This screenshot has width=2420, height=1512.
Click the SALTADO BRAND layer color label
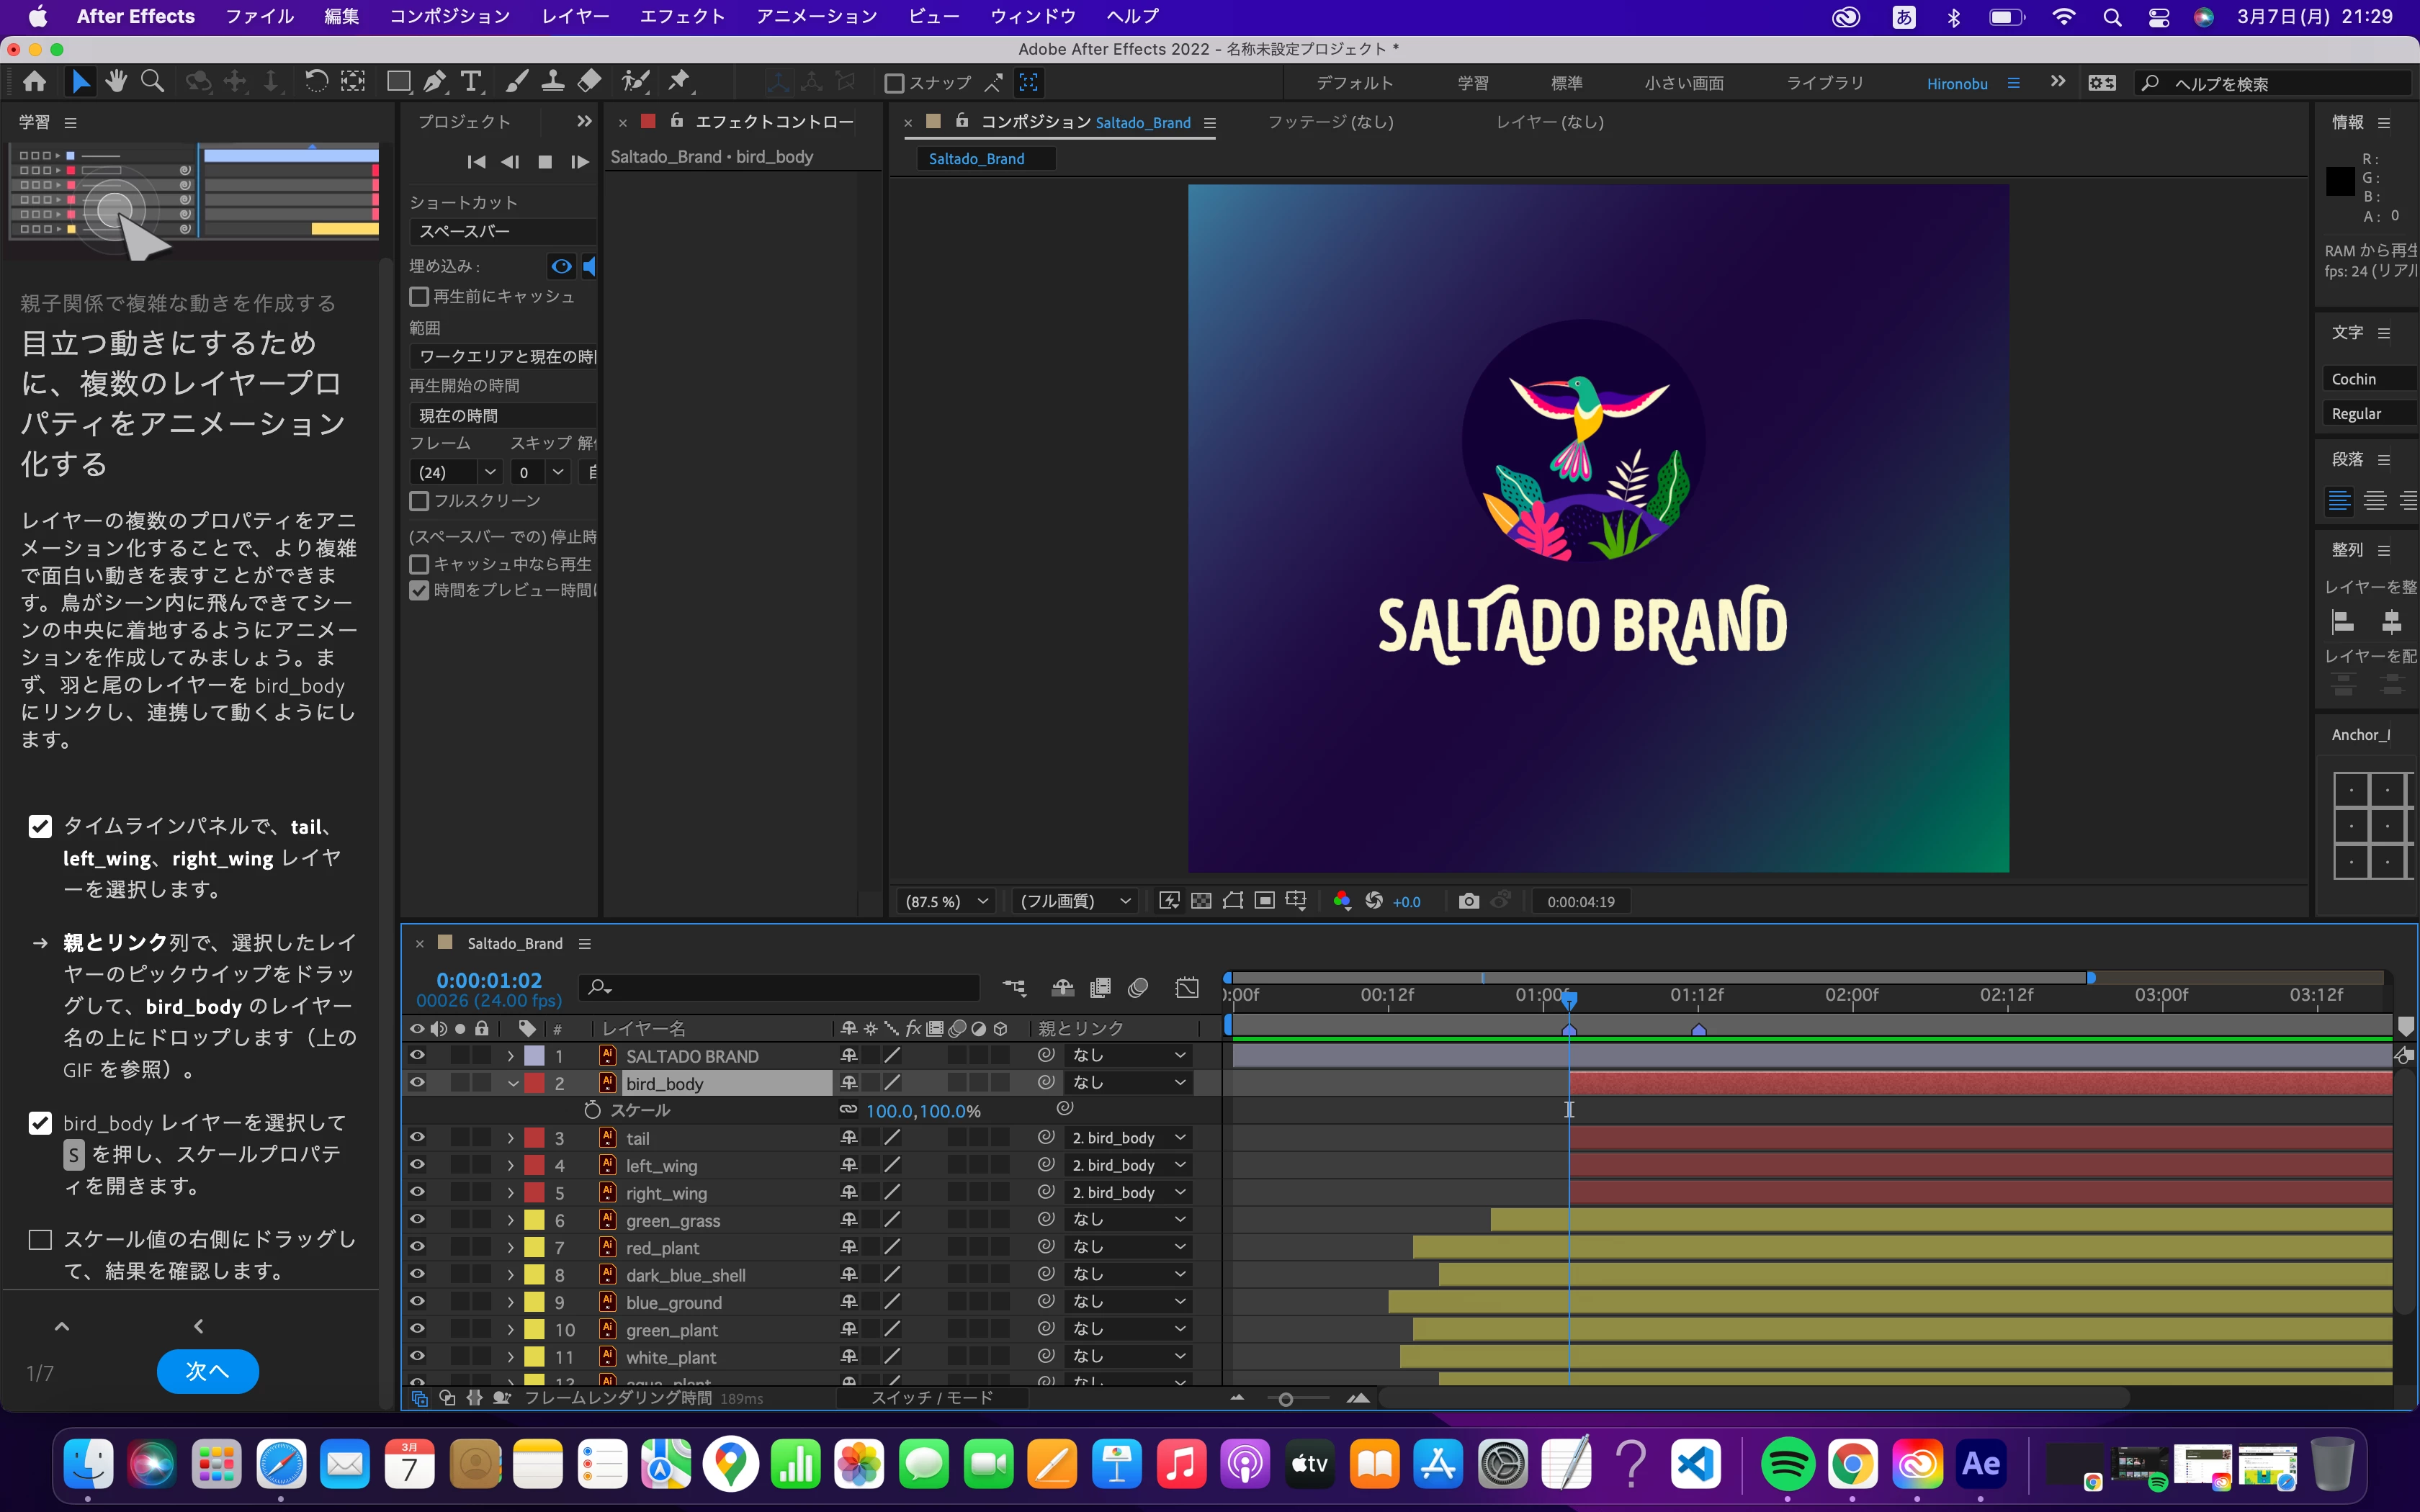(x=535, y=1056)
